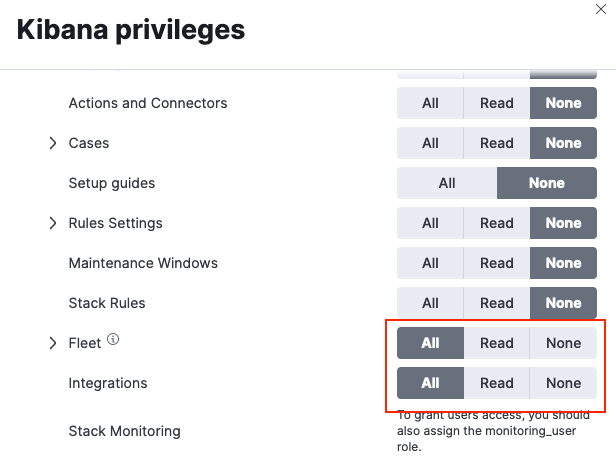616x469 pixels.
Task: Set Stack Rules privilege to All
Action: click(x=430, y=303)
